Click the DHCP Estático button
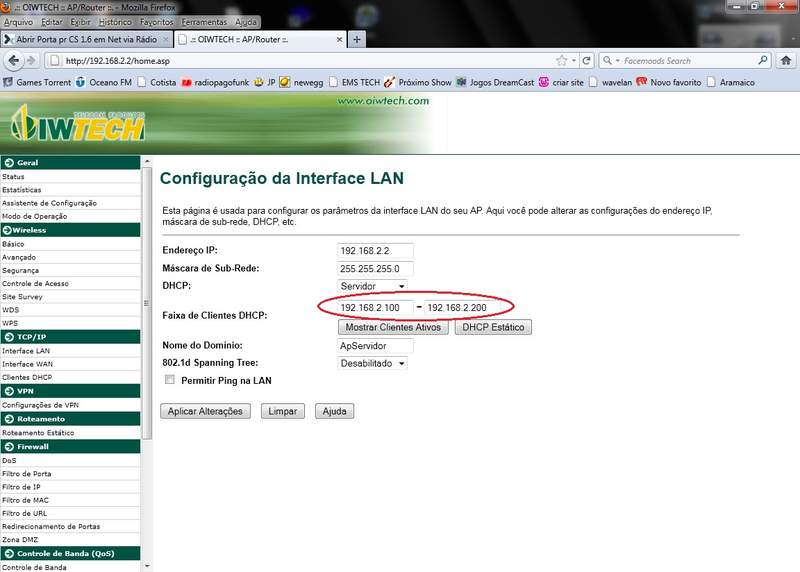The width and height of the screenshot is (800, 572). pos(493,327)
